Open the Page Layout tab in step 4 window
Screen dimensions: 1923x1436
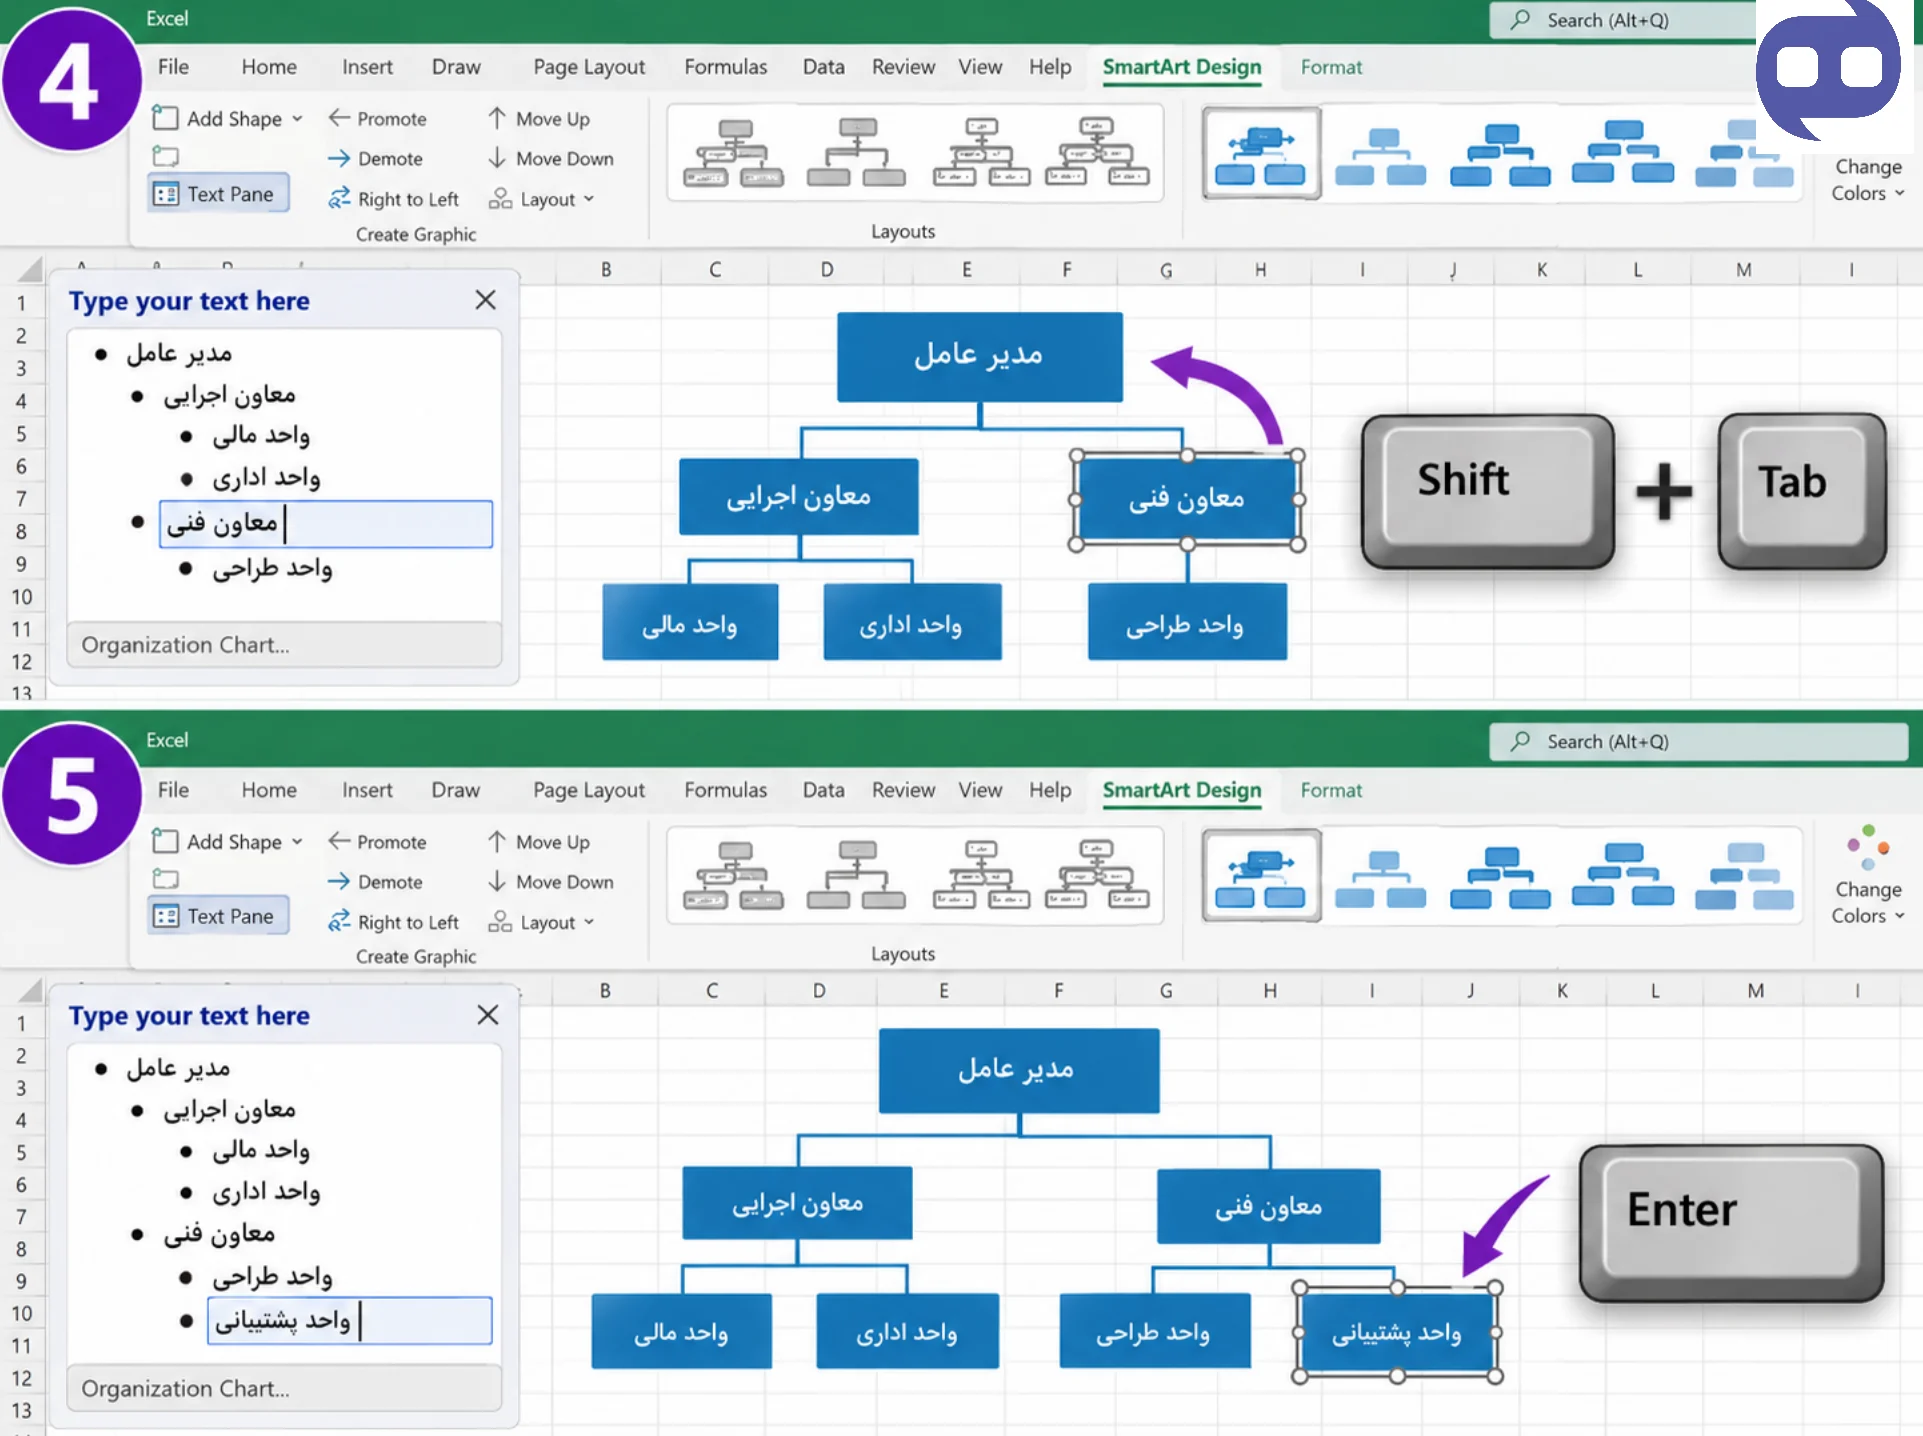click(x=588, y=67)
